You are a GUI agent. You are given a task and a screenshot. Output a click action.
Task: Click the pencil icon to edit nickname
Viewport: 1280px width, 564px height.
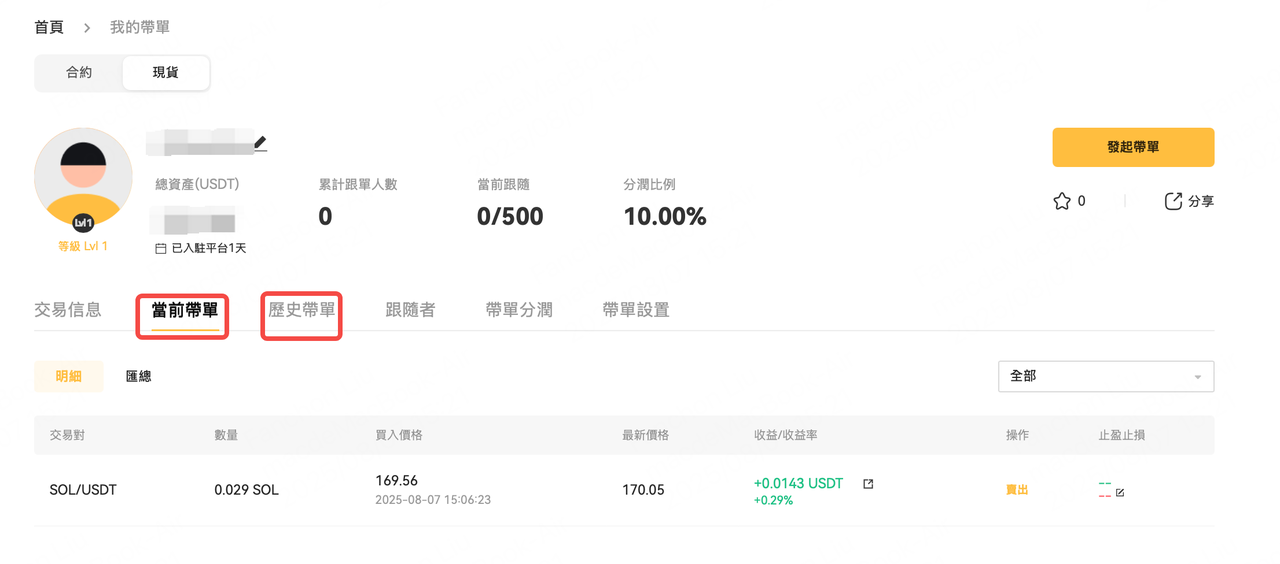click(260, 143)
